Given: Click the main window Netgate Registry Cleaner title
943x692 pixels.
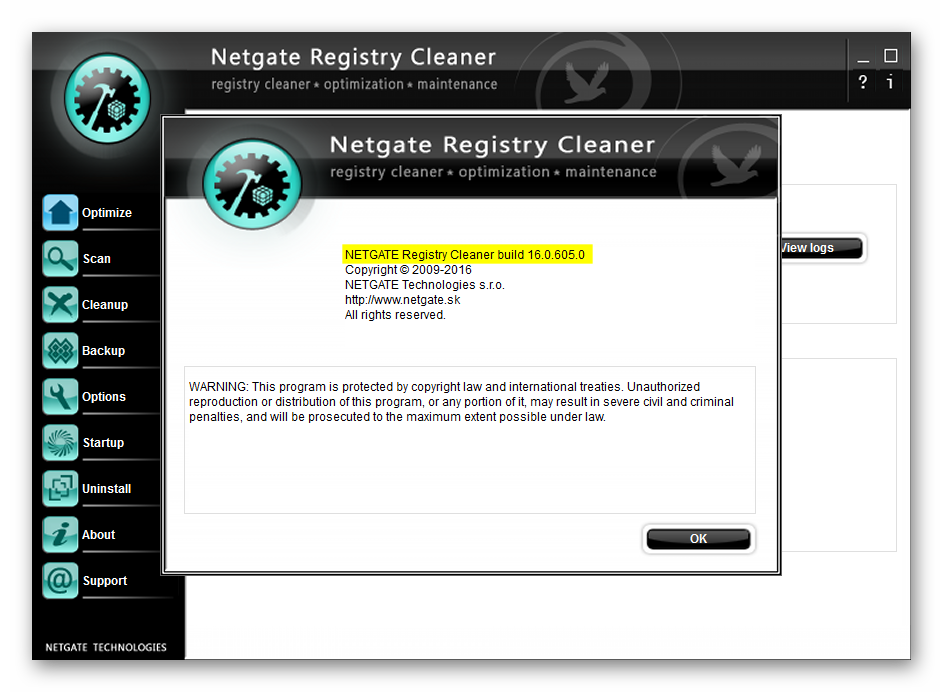Looking at the screenshot, I should (x=354, y=57).
